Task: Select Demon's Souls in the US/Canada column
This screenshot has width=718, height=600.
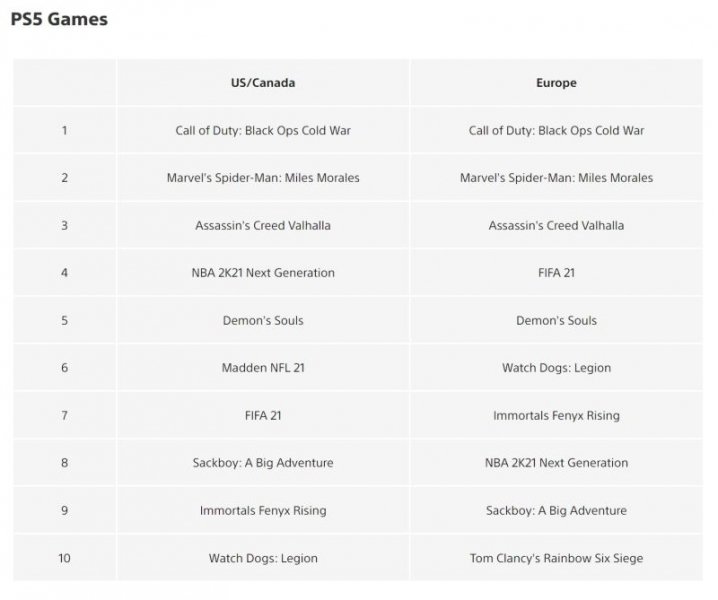Action: [x=263, y=320]
